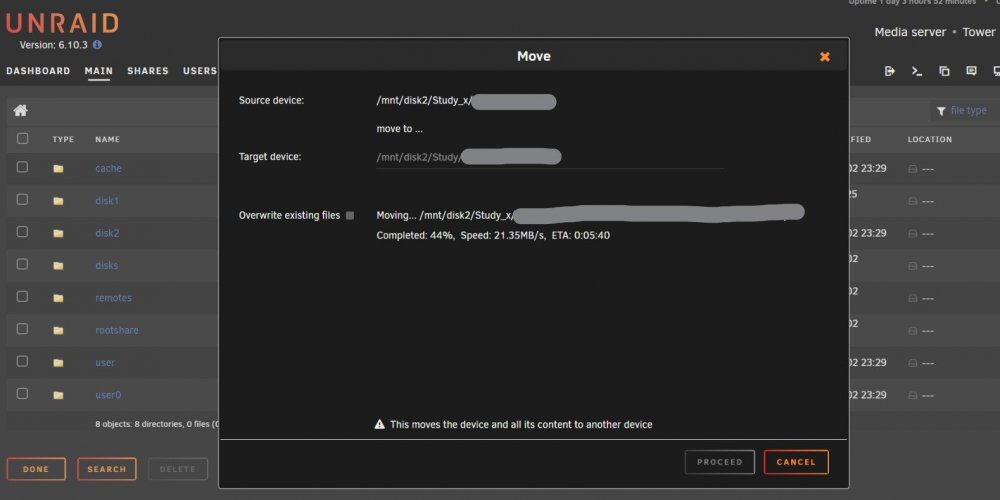Click the logout icon in top toolbar
The image size is (1000, 500).
point(890,71)
